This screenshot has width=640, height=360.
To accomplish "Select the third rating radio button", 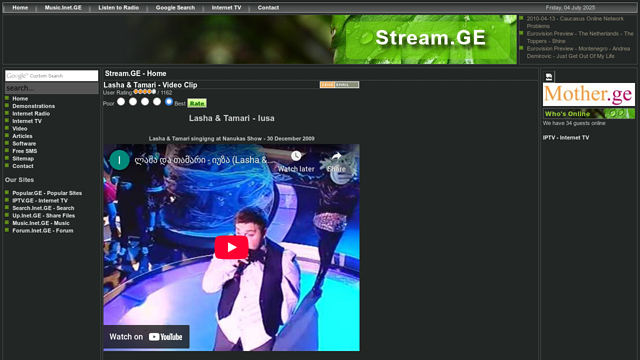I will click(x=145, y=102).
